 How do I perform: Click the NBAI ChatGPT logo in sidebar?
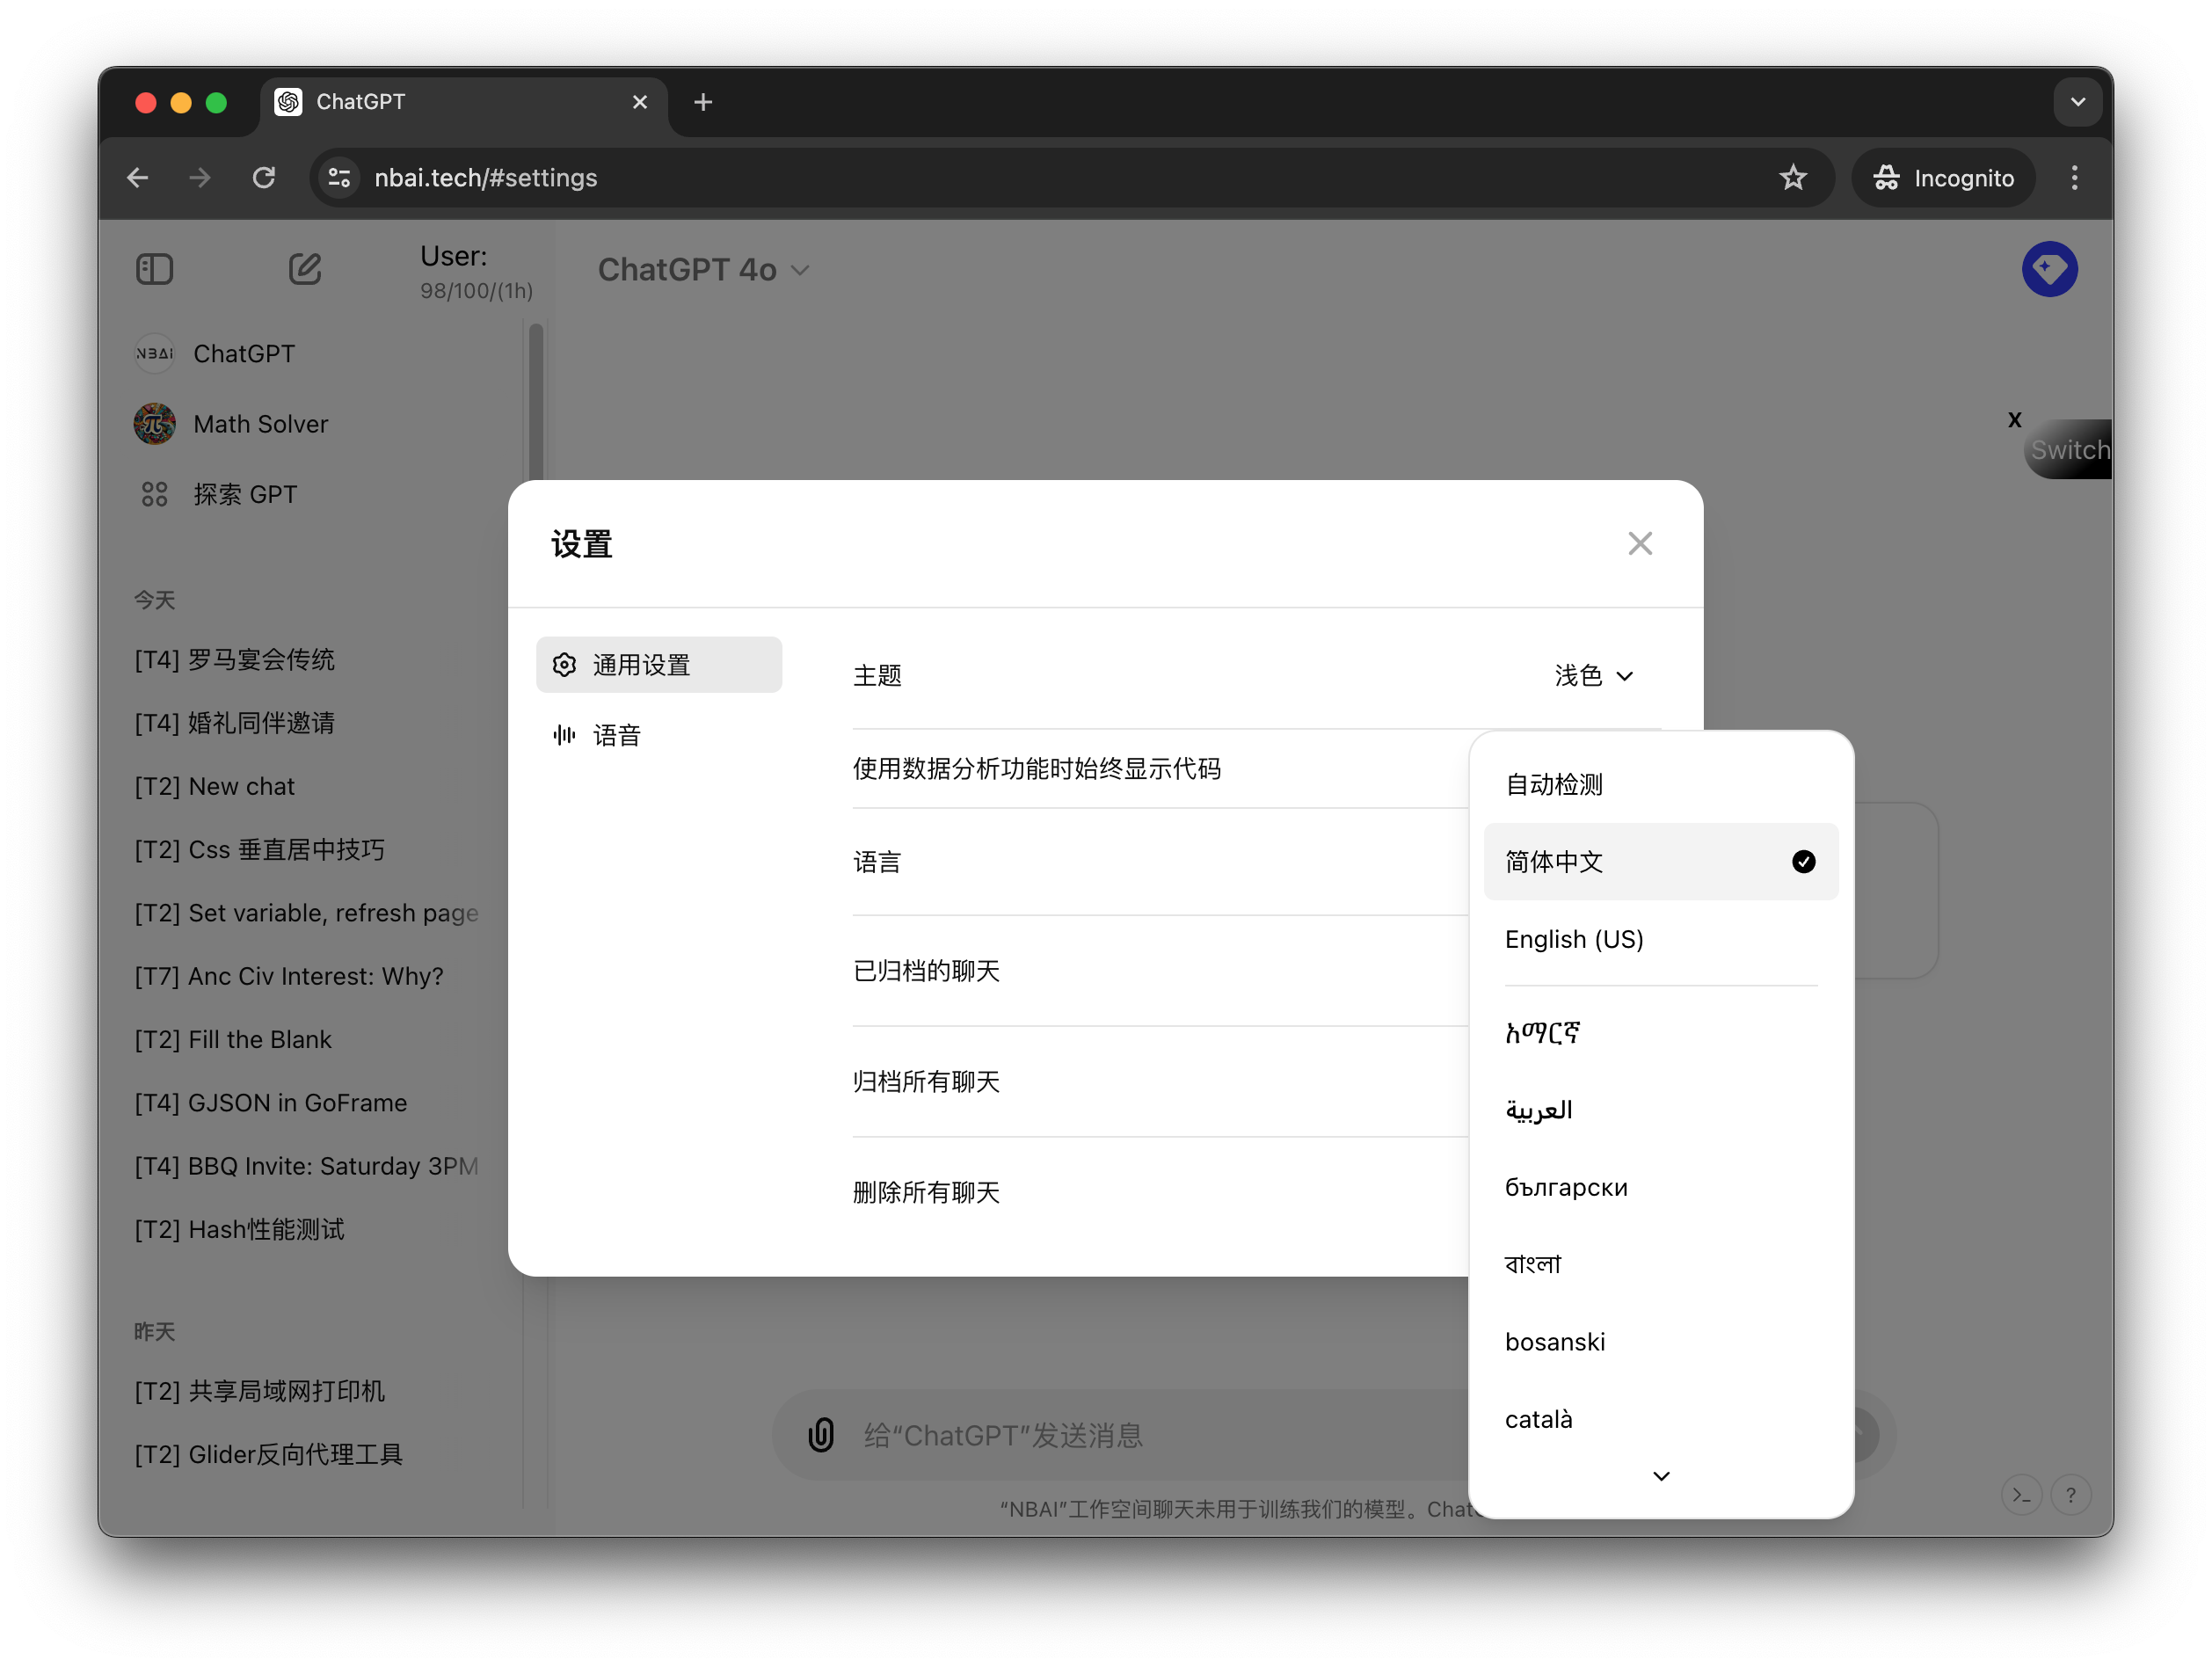[x=154, y=353]
